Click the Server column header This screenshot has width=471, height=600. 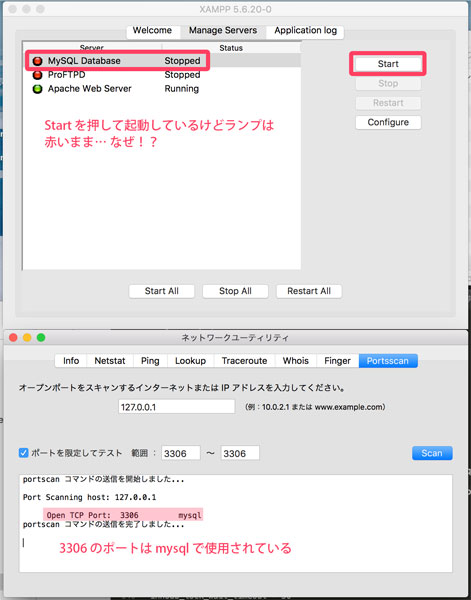(92, 48)
